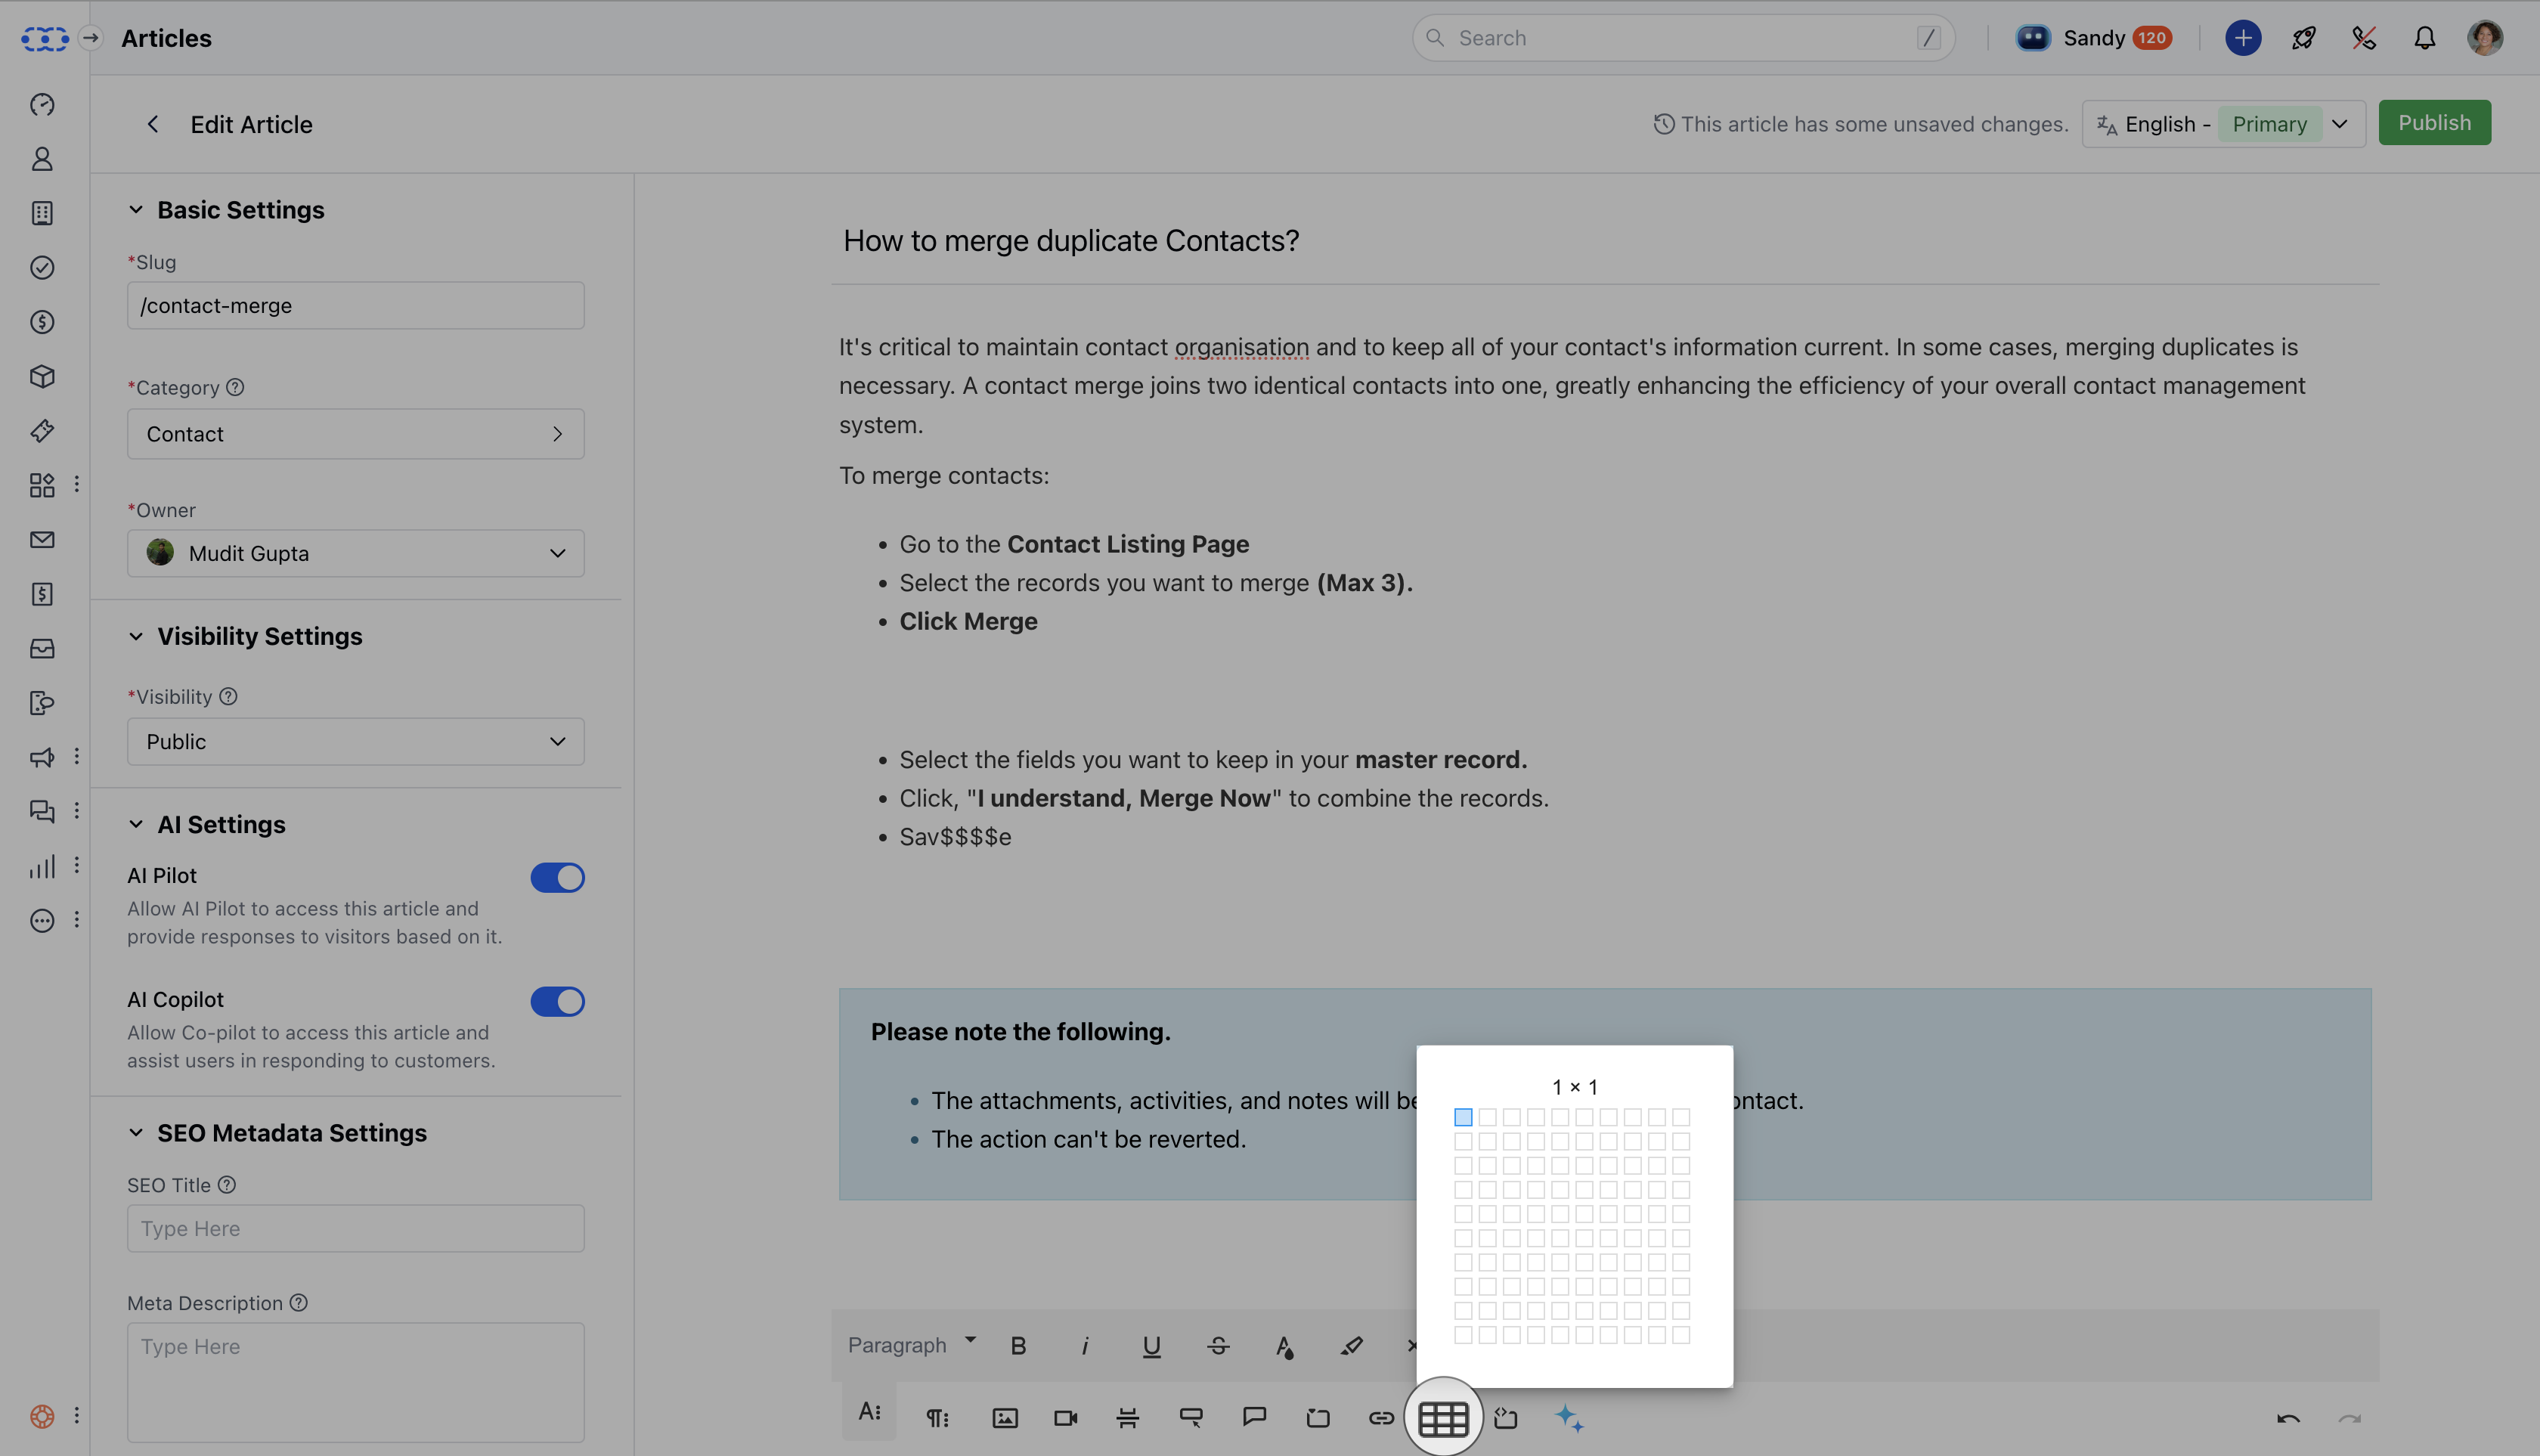Click the text color droplet tool

point(1284,1347)
